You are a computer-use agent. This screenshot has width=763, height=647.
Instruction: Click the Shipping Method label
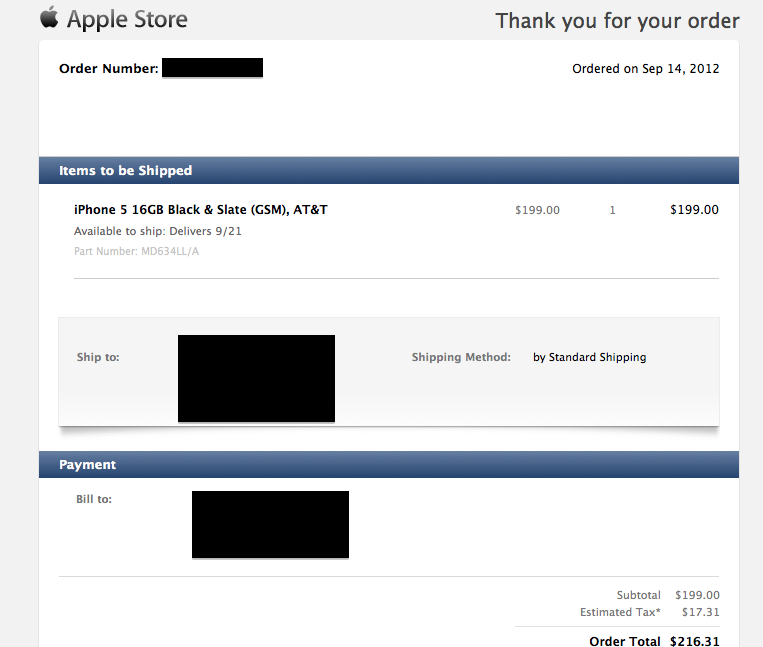click(461, 357)
